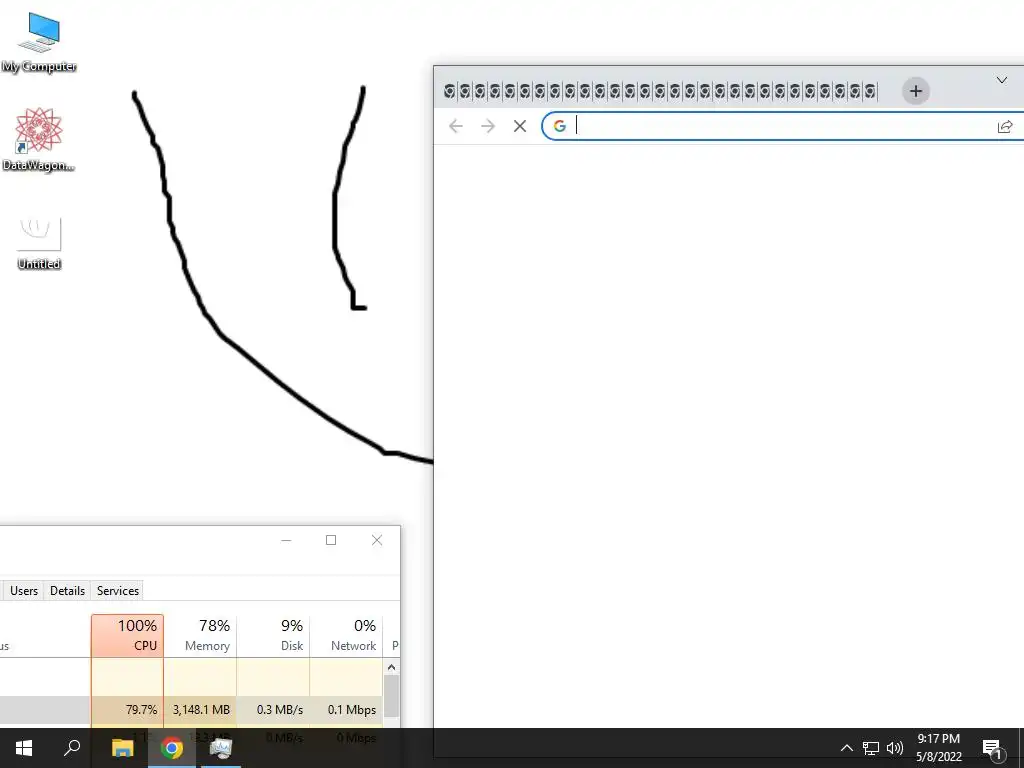Minimize the Task Manager window
This screenshot has width=1024, height=768.
pos(286,540)
